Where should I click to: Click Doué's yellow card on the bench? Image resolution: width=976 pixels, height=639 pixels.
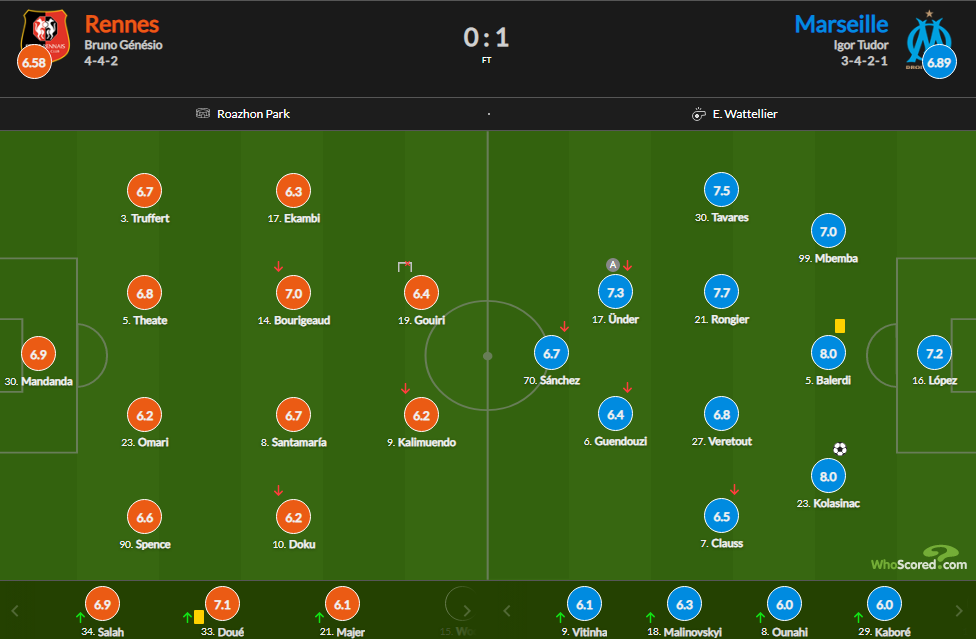[x=199, y=617]
